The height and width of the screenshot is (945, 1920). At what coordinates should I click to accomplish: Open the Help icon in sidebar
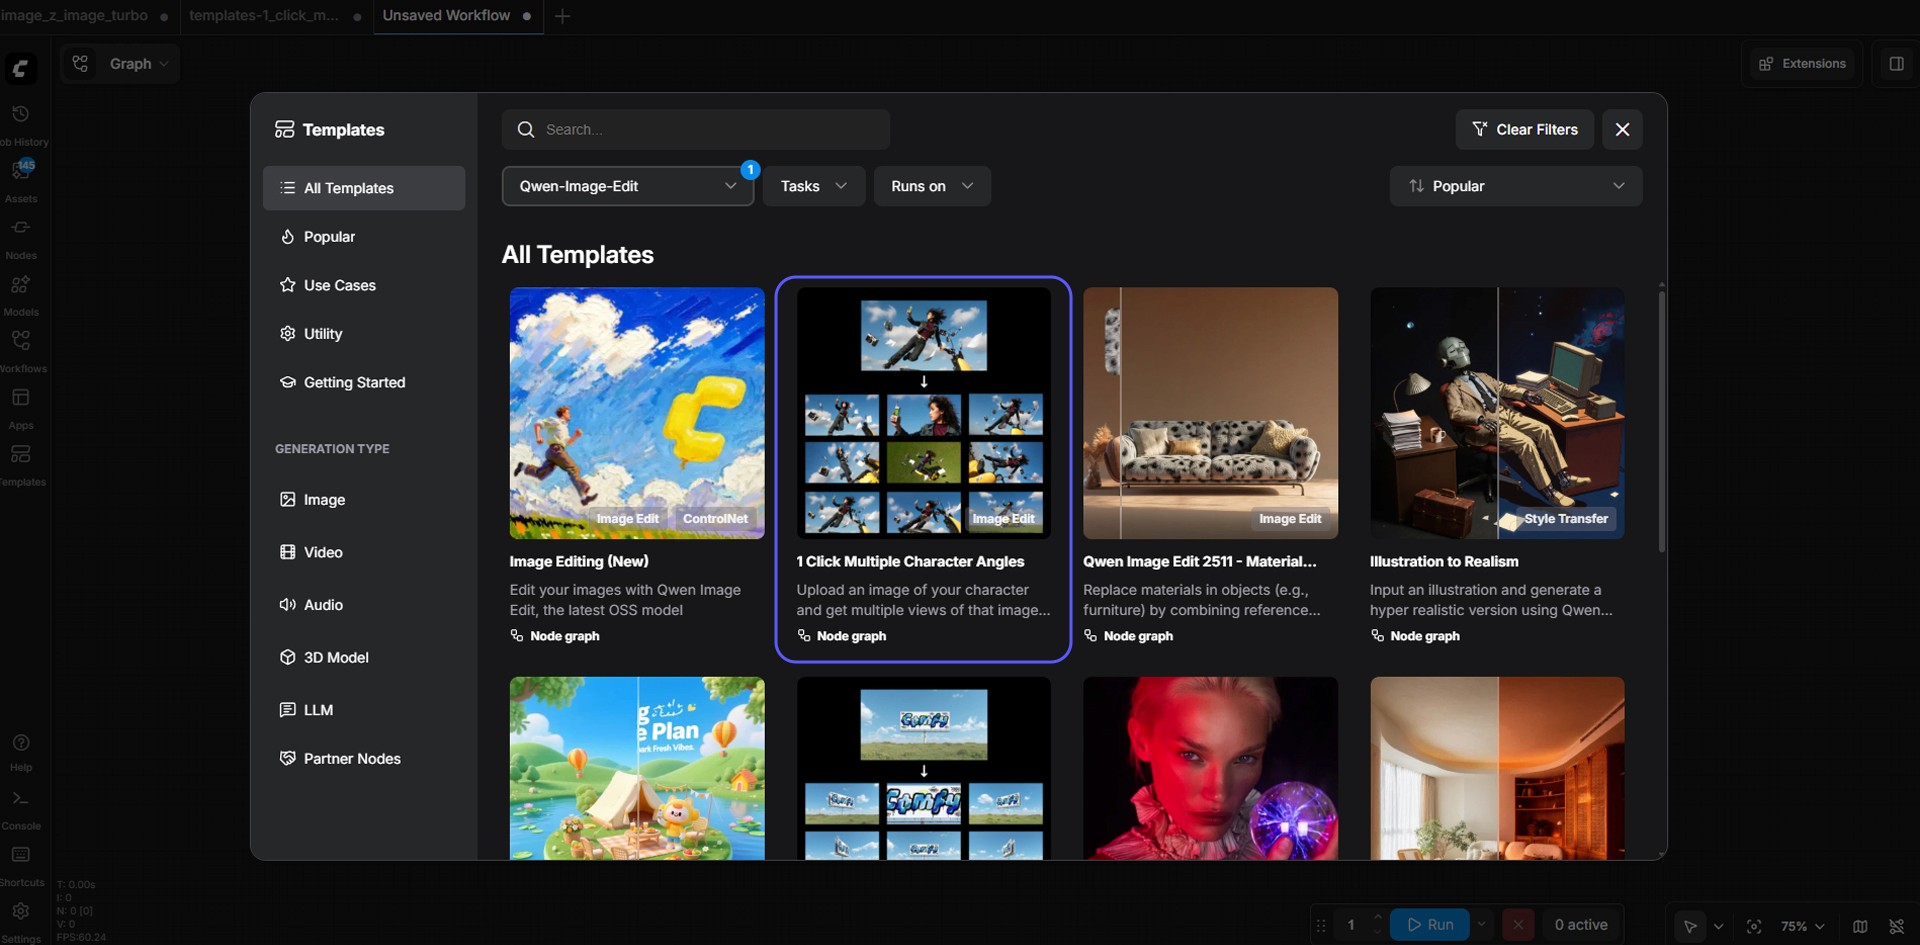20,743
